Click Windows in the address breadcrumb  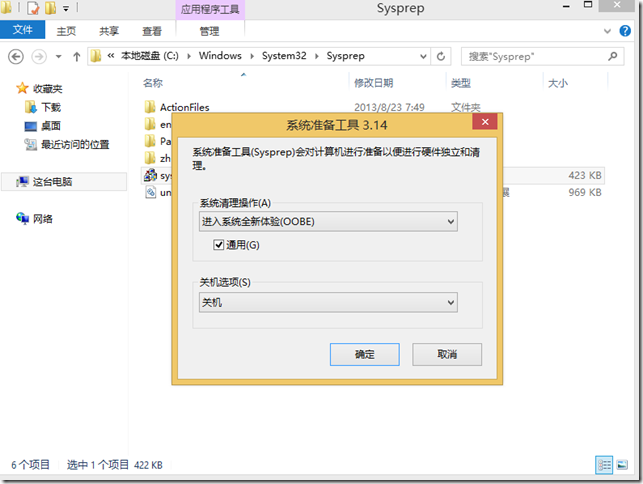click(x=220, y=56)
